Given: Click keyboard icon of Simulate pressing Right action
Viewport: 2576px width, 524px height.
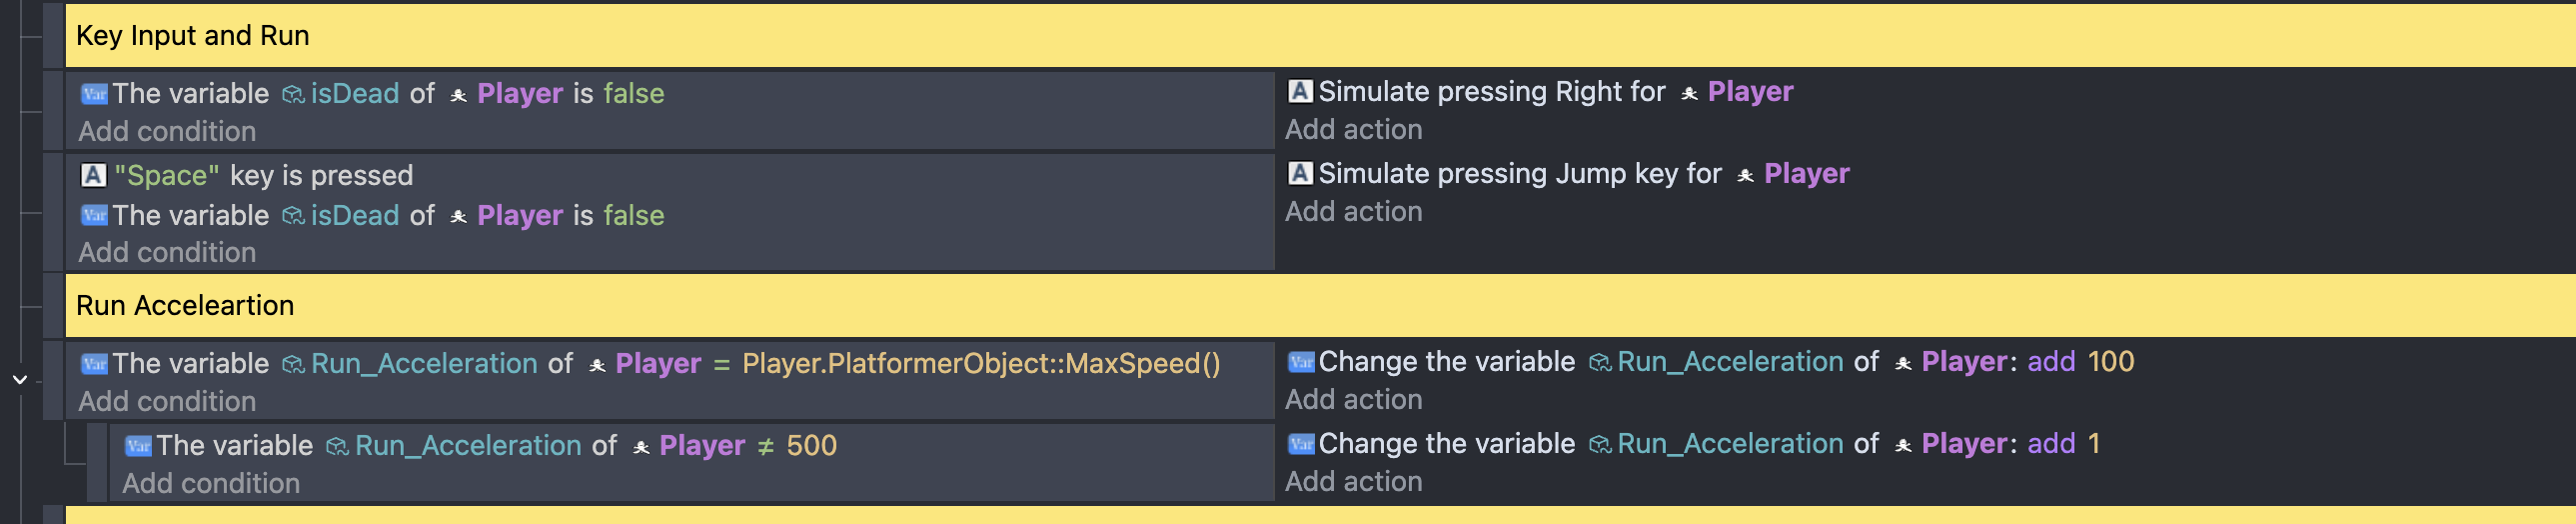Looking at the screenshot, I should 1299,92.
